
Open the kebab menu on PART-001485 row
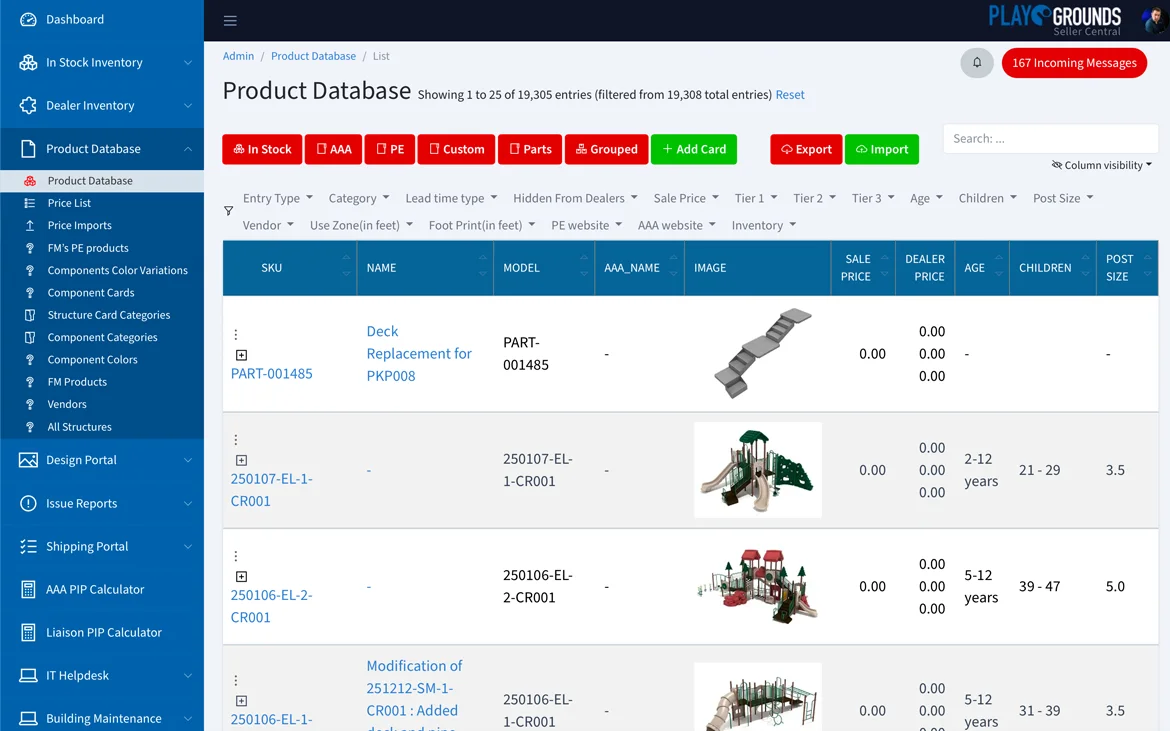(x=236, y=331)
